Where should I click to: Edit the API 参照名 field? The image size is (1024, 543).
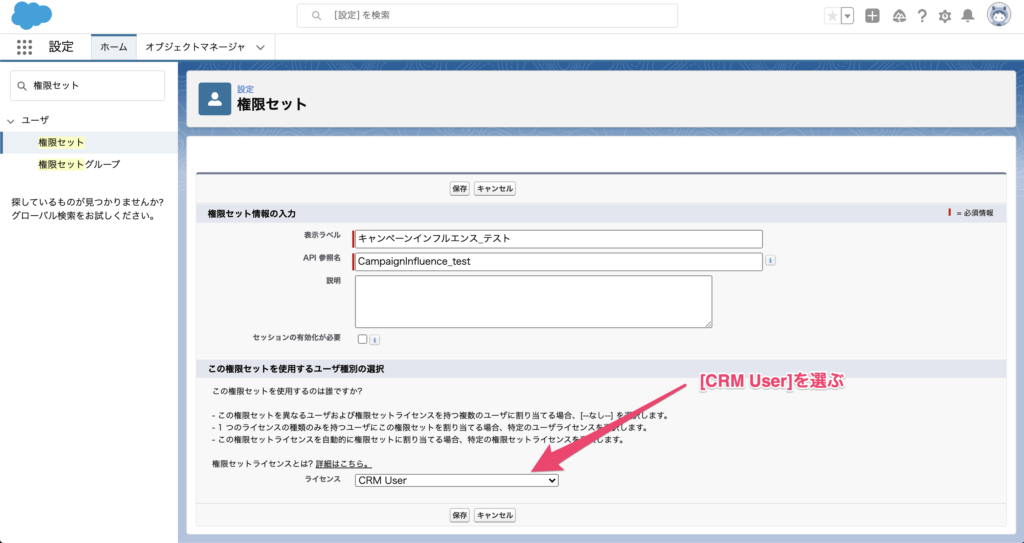[558, 261]
